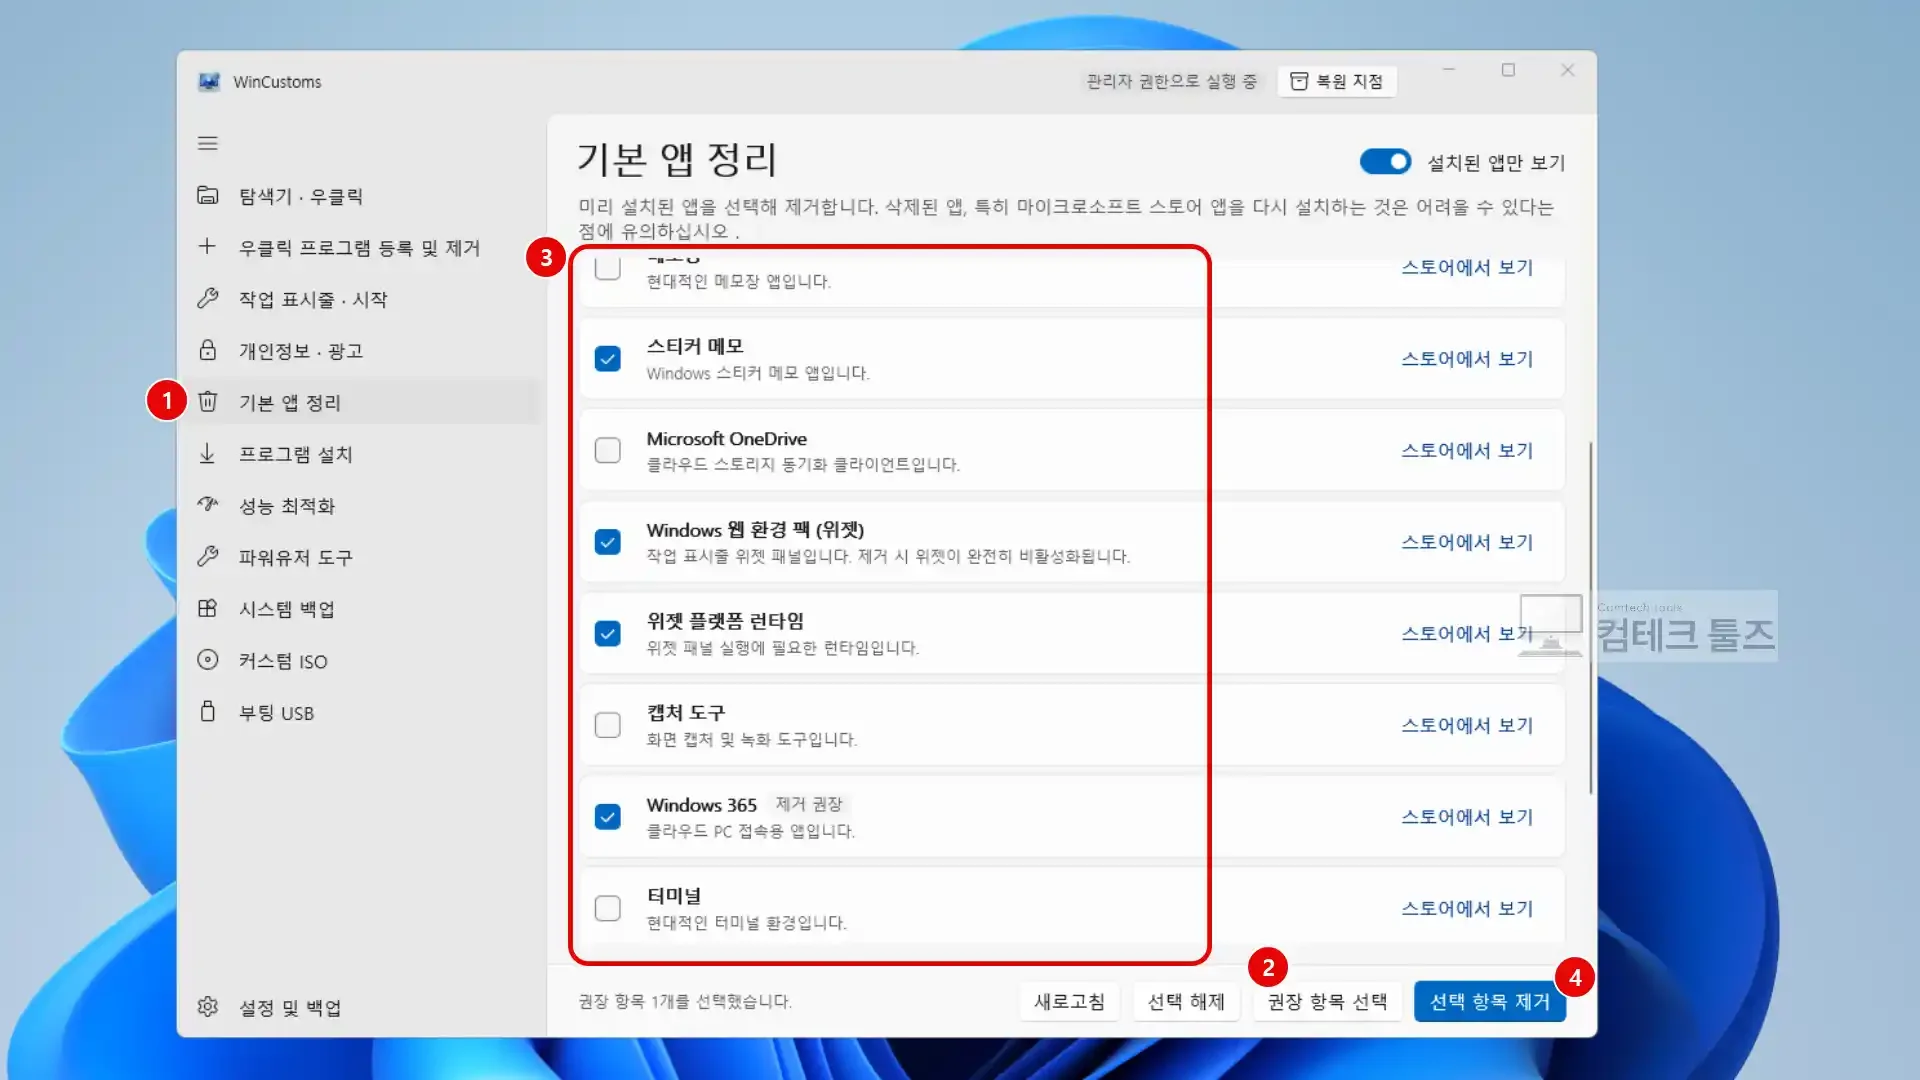Click the gauge icon for 성능 최적화
Viewport: 1920px width, 1080px height.
tap(208, 505)
